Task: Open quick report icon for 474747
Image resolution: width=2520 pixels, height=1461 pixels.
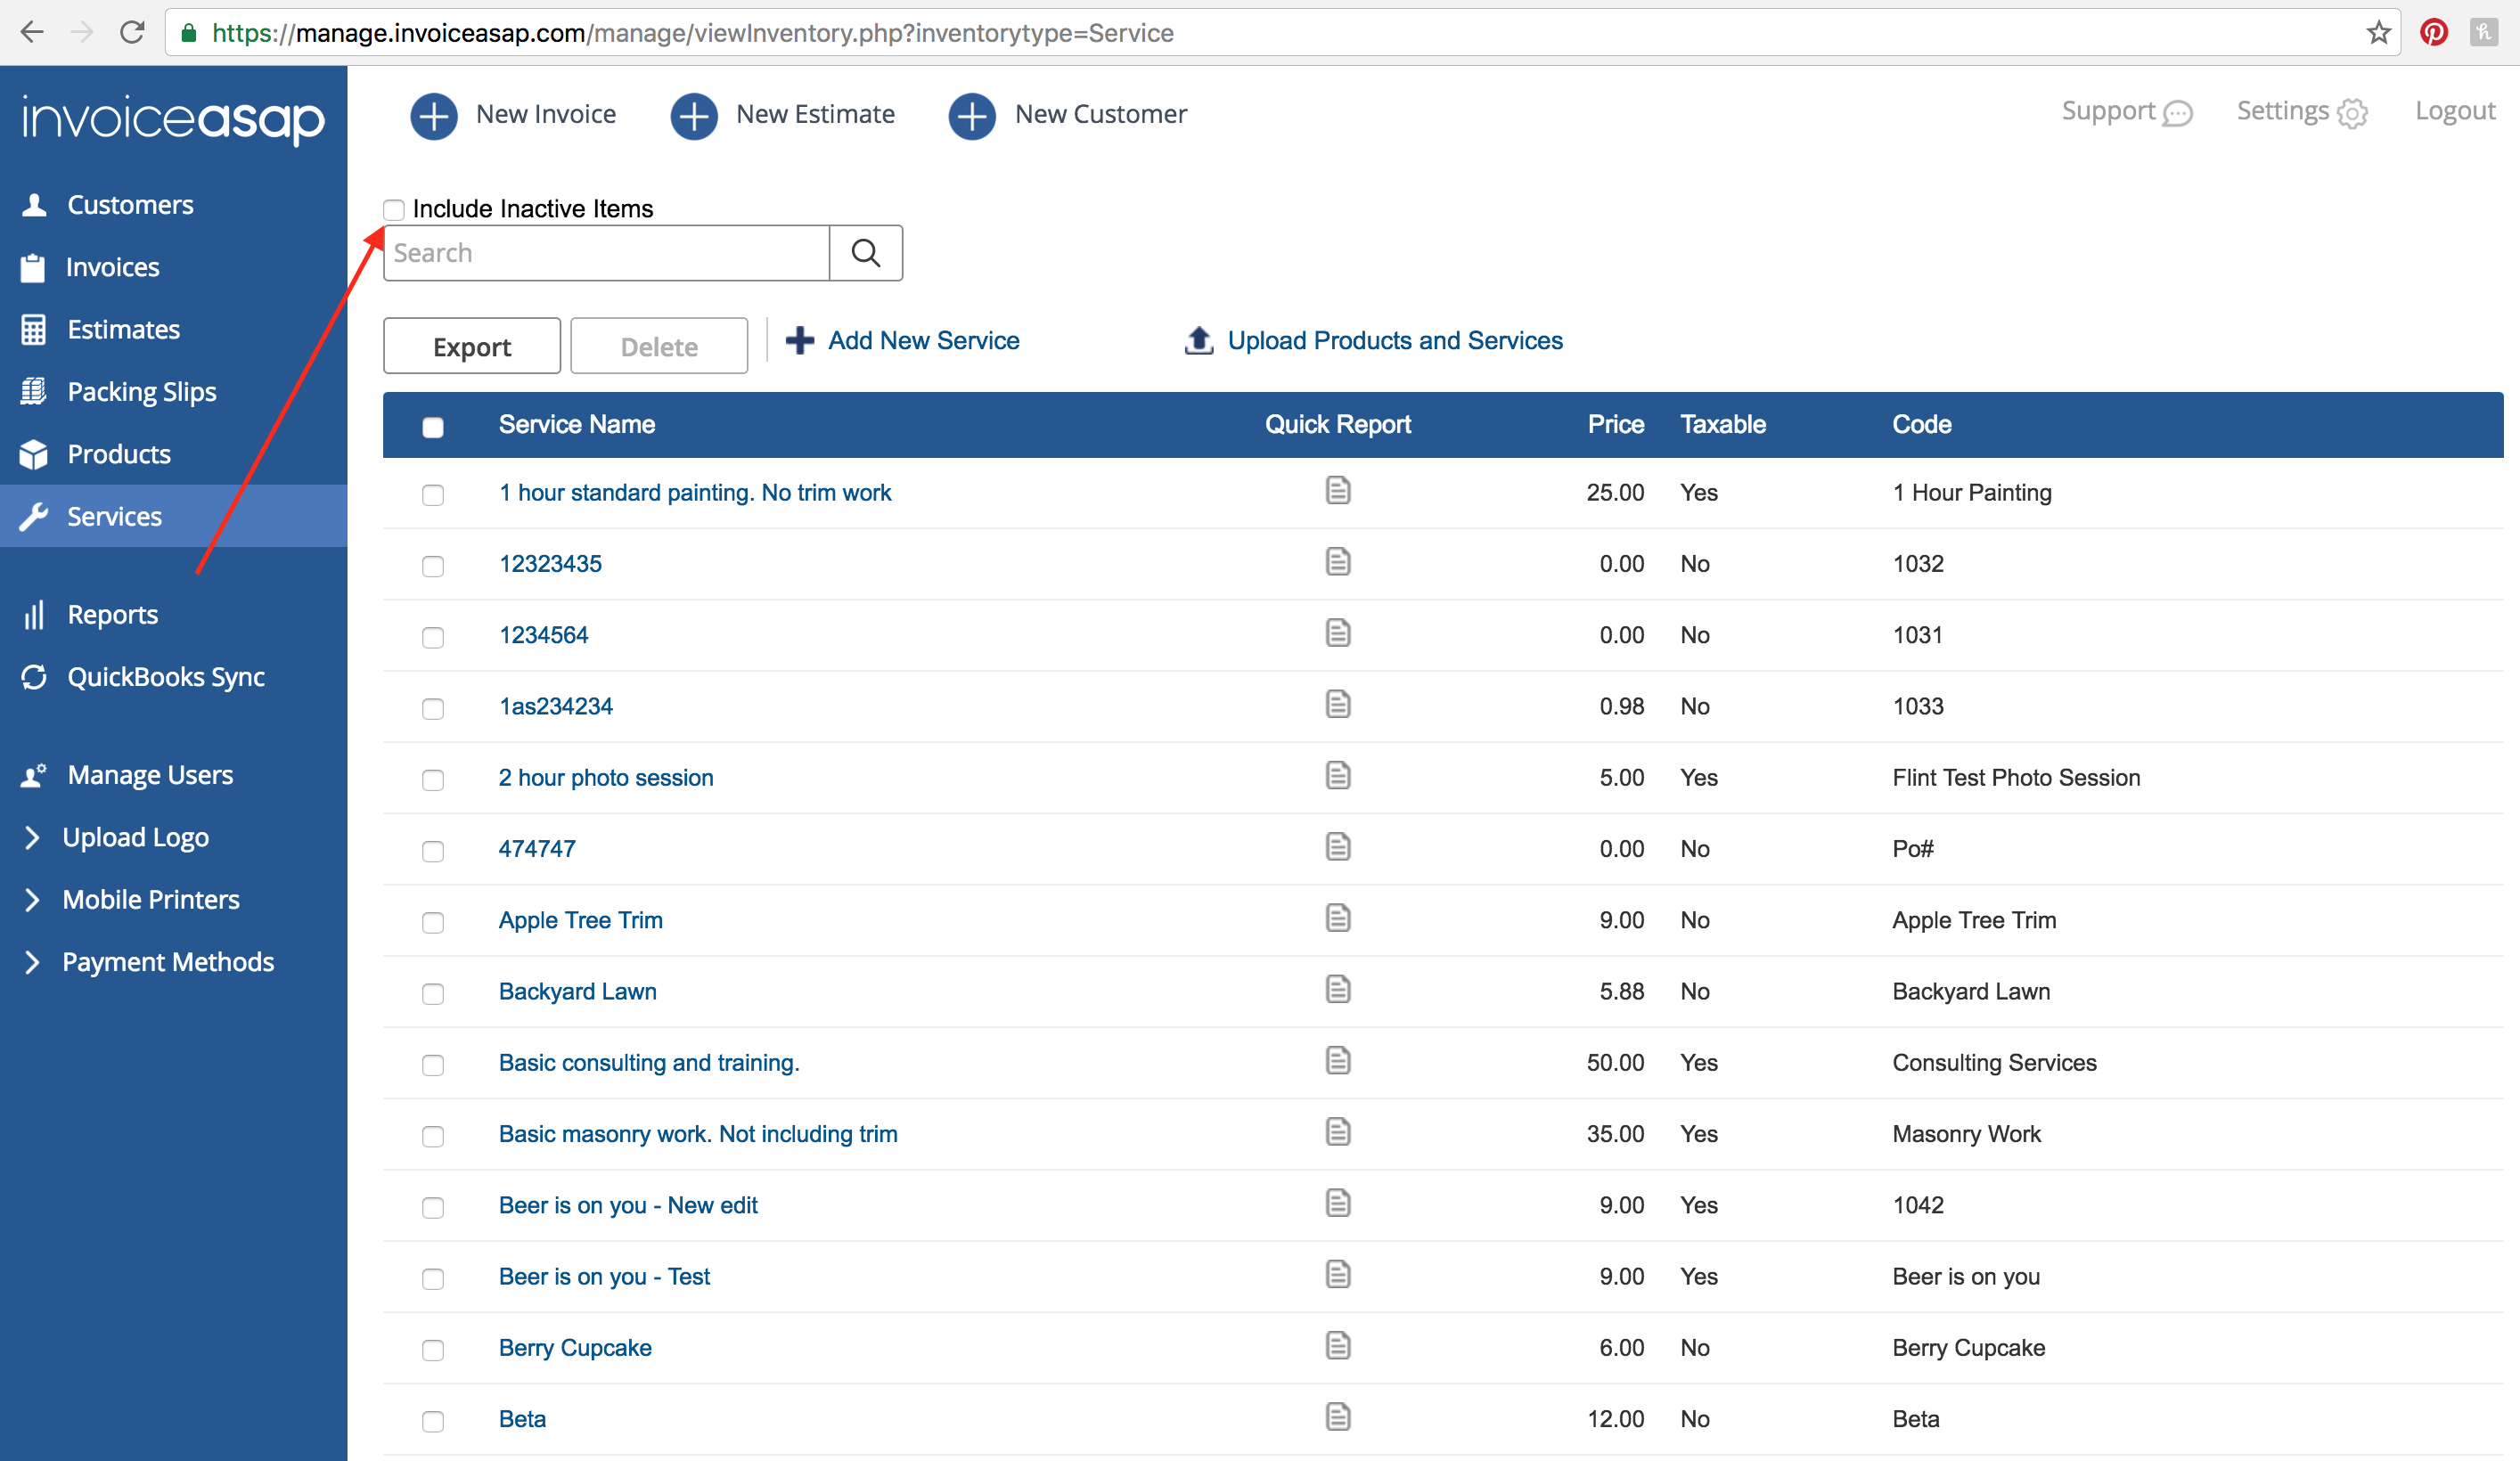Action: [x=1338, y=846]
